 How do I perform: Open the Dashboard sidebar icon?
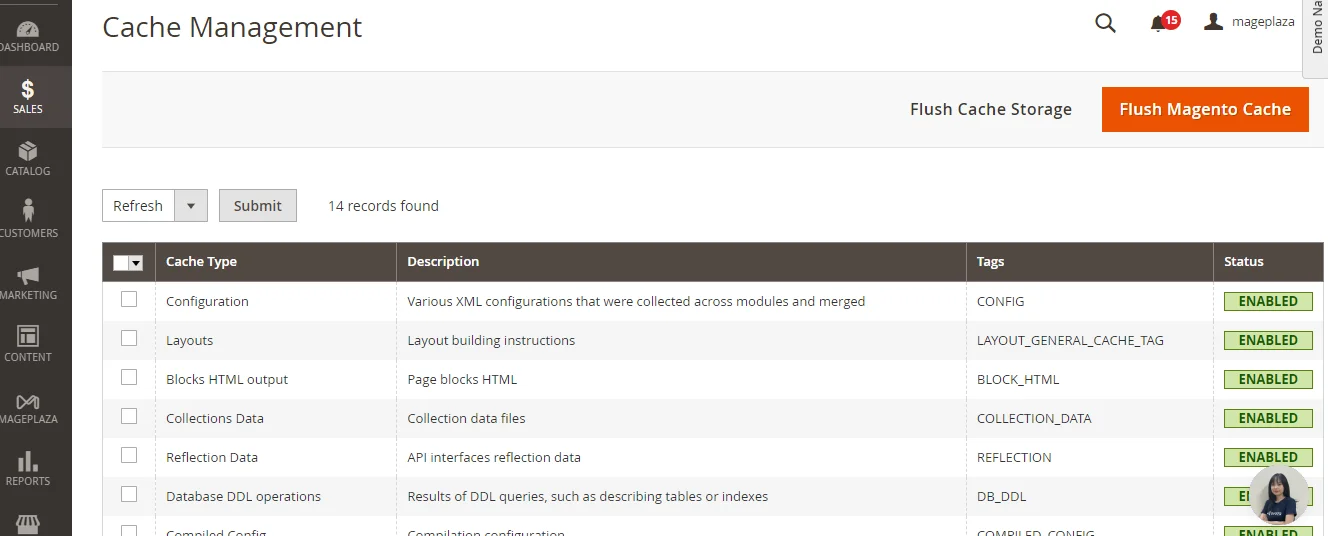click(x=28, y=36)
